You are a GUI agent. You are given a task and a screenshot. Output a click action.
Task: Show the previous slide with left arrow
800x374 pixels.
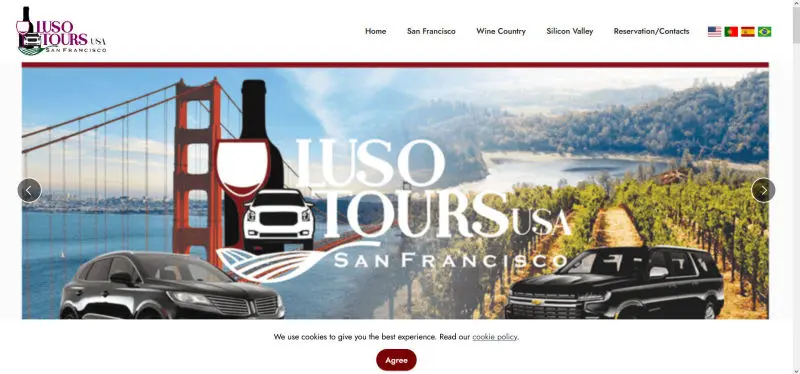[x=29, y=190]
